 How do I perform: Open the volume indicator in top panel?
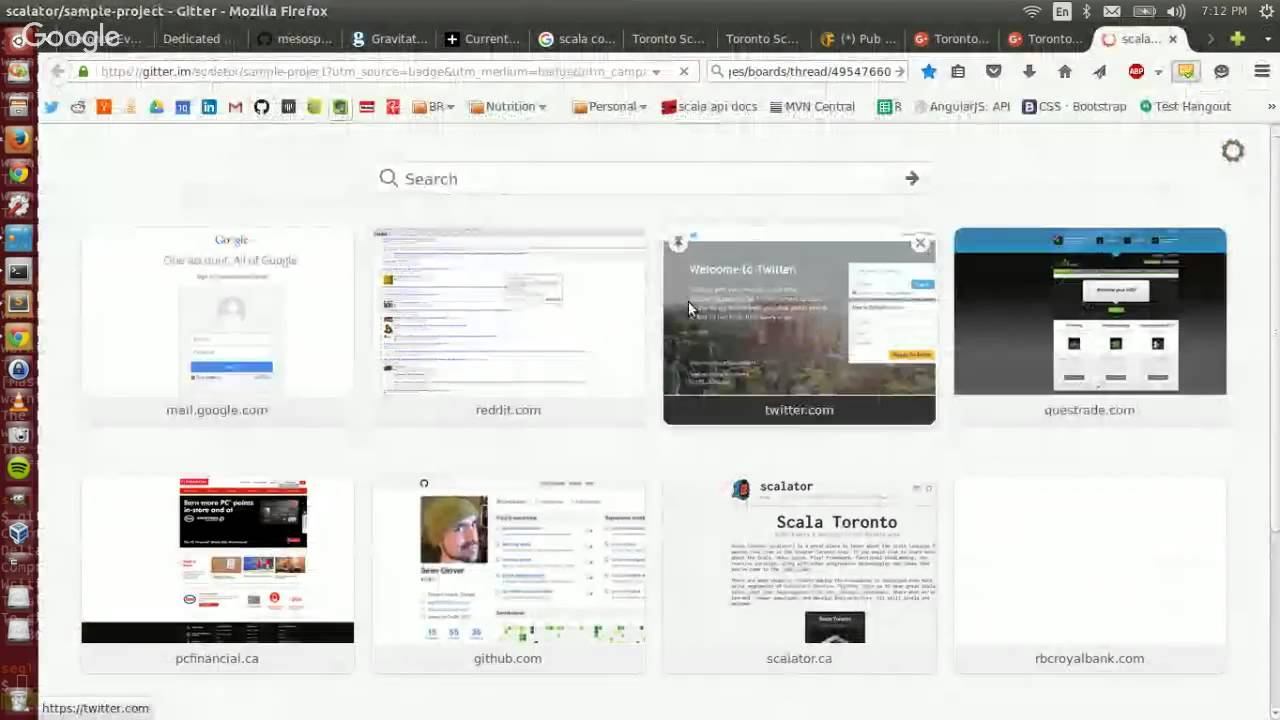coord(1176,11)
